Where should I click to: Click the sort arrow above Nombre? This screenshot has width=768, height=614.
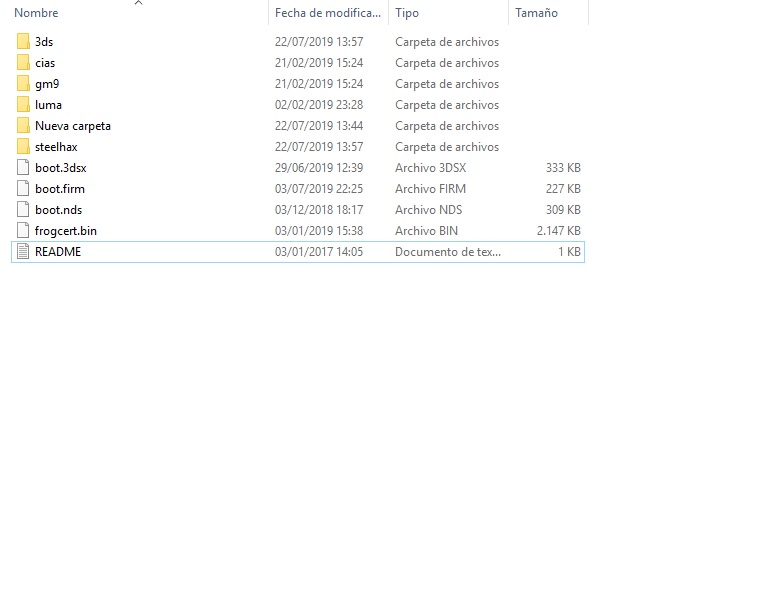(139, 3)
